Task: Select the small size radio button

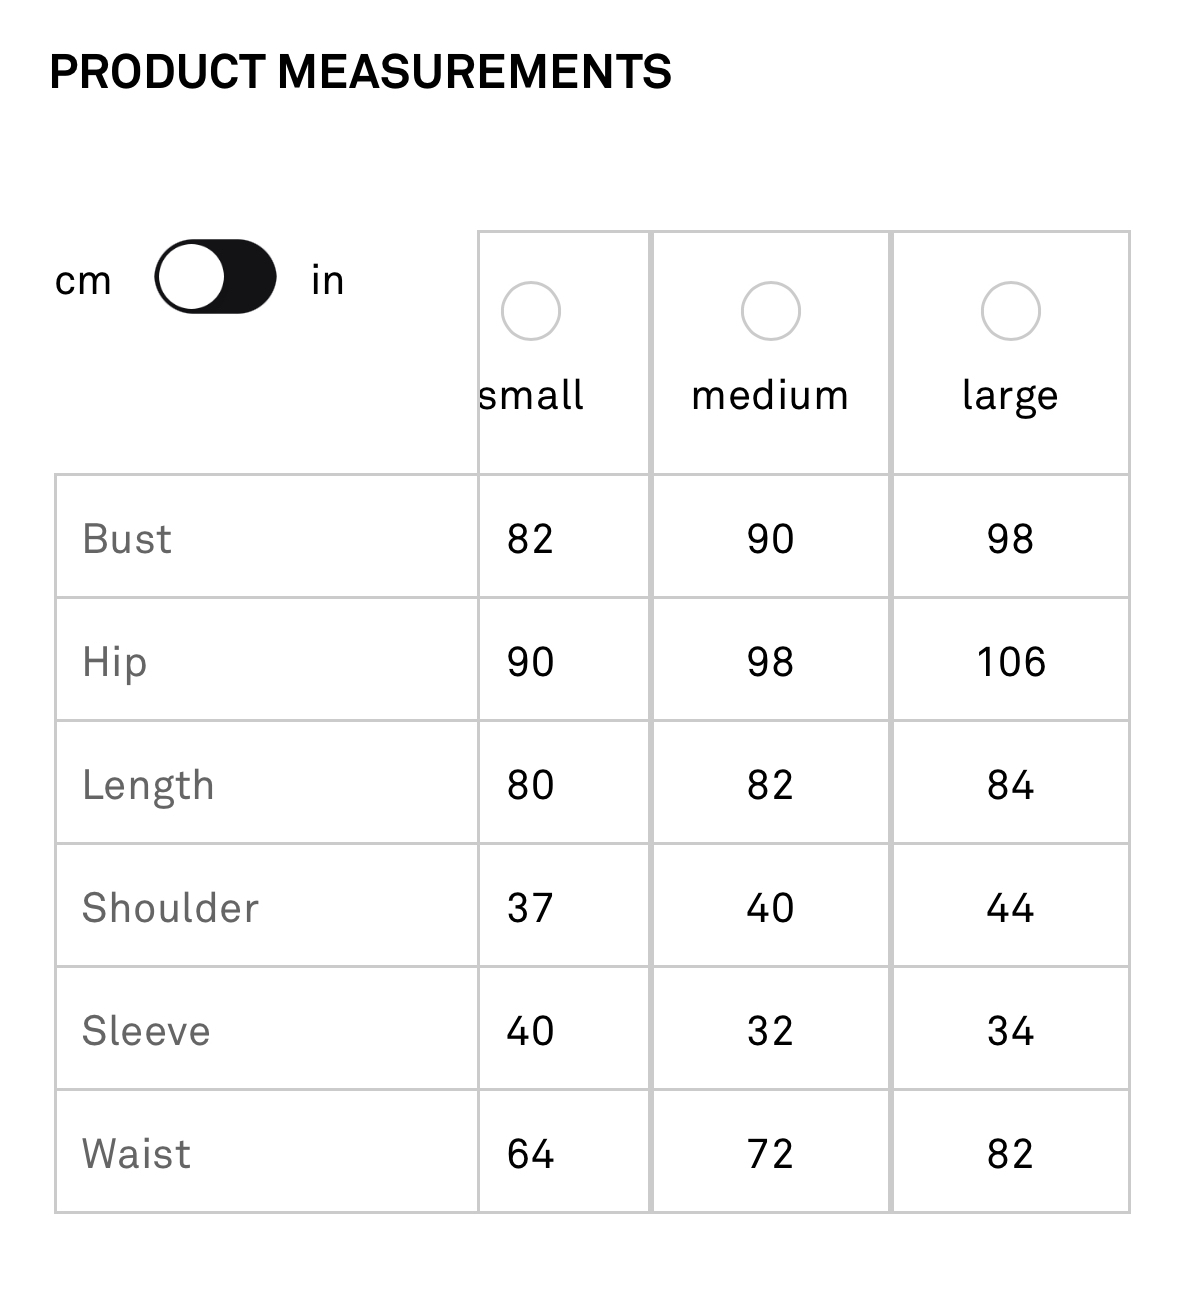Action: pos(530,311)
